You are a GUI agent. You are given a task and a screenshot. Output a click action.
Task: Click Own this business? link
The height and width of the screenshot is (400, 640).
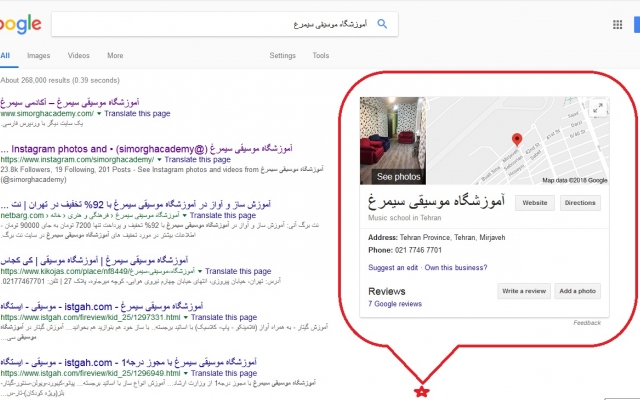(x=456, y=268)
